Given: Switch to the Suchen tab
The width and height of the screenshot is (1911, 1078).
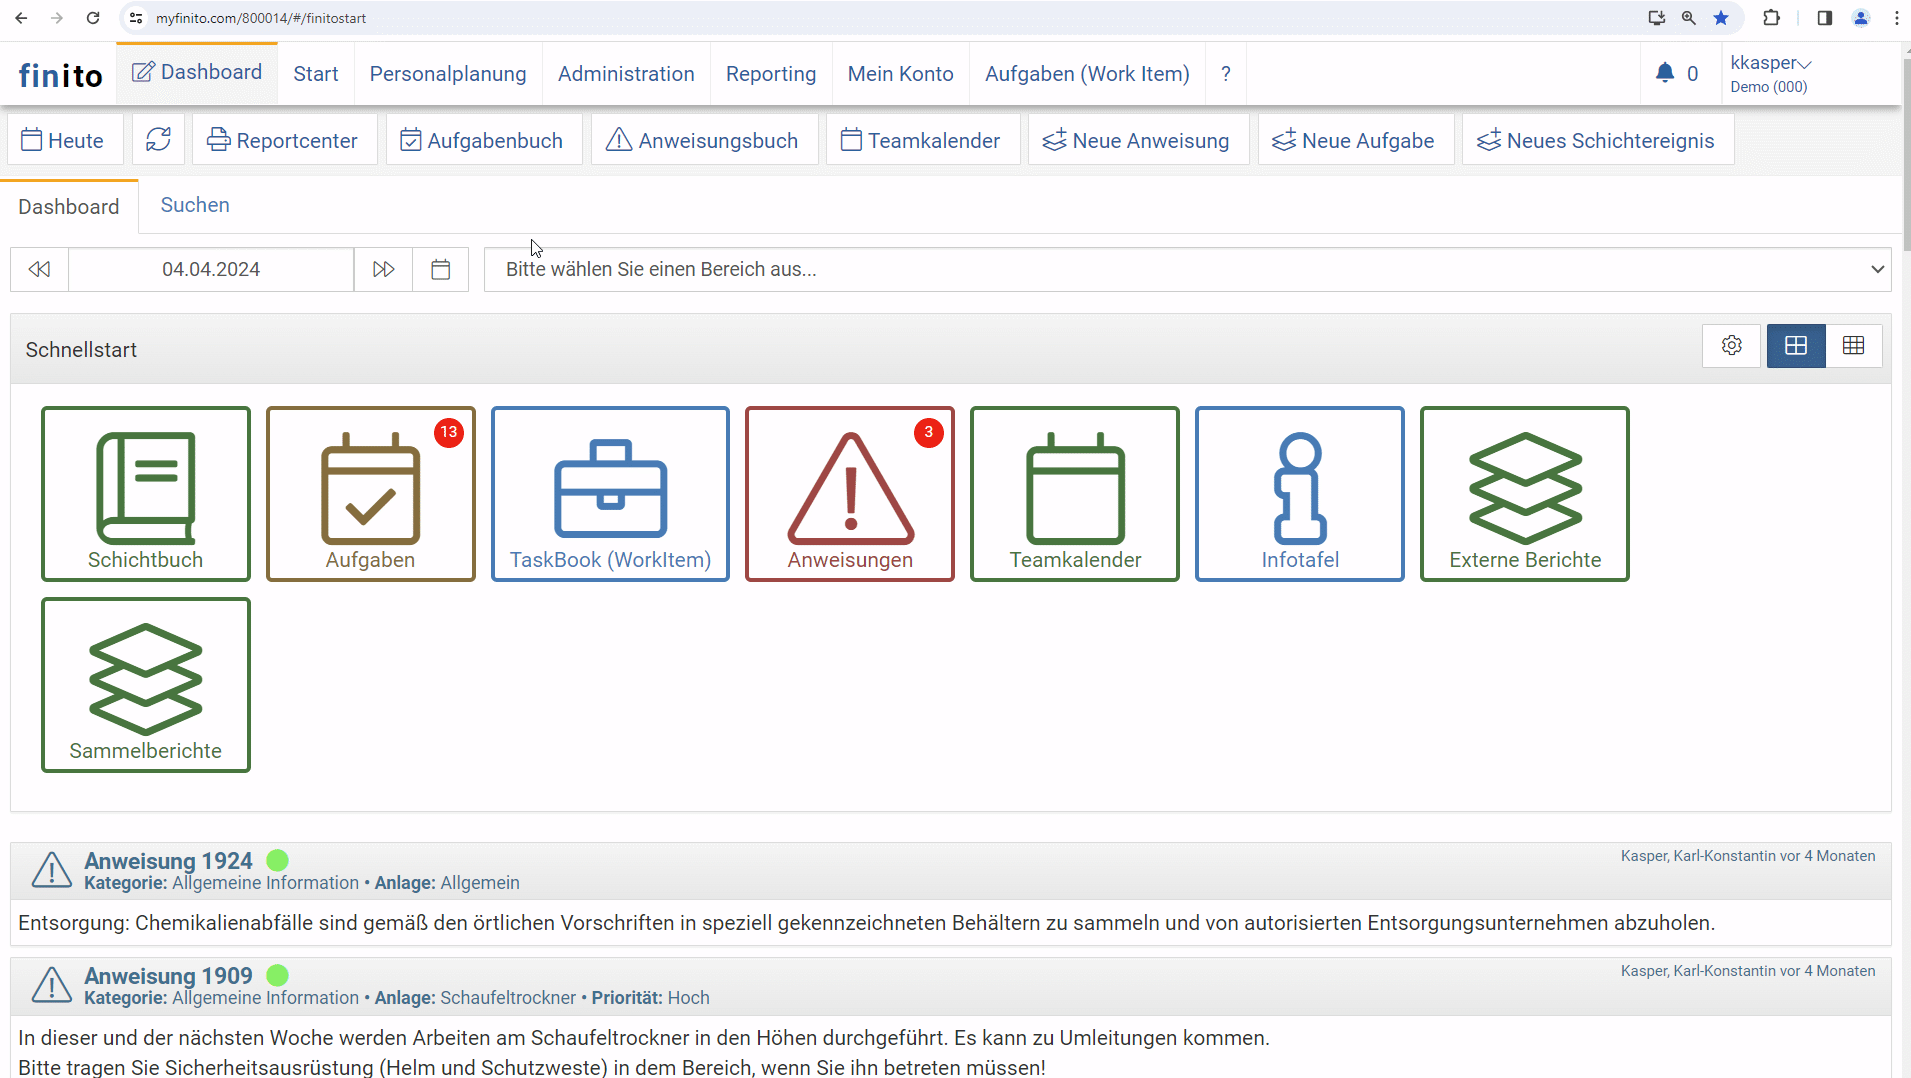Looking at the screenshot, I should pos(195,205).
